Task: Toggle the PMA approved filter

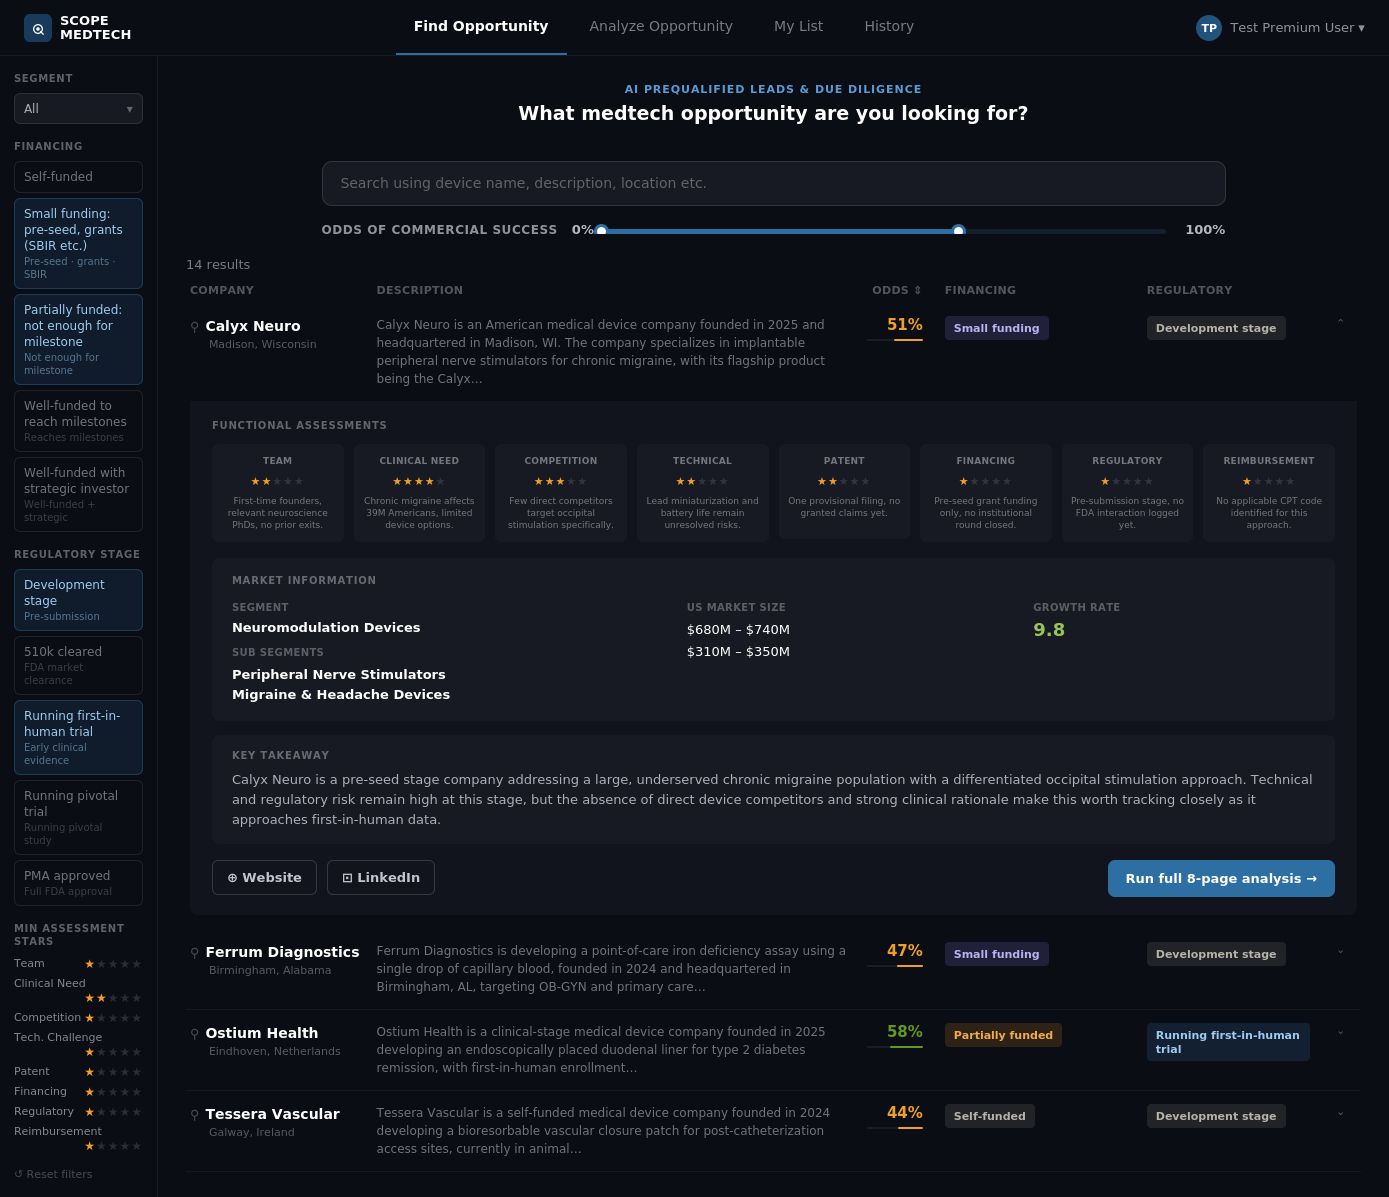Action: point(78,883)
